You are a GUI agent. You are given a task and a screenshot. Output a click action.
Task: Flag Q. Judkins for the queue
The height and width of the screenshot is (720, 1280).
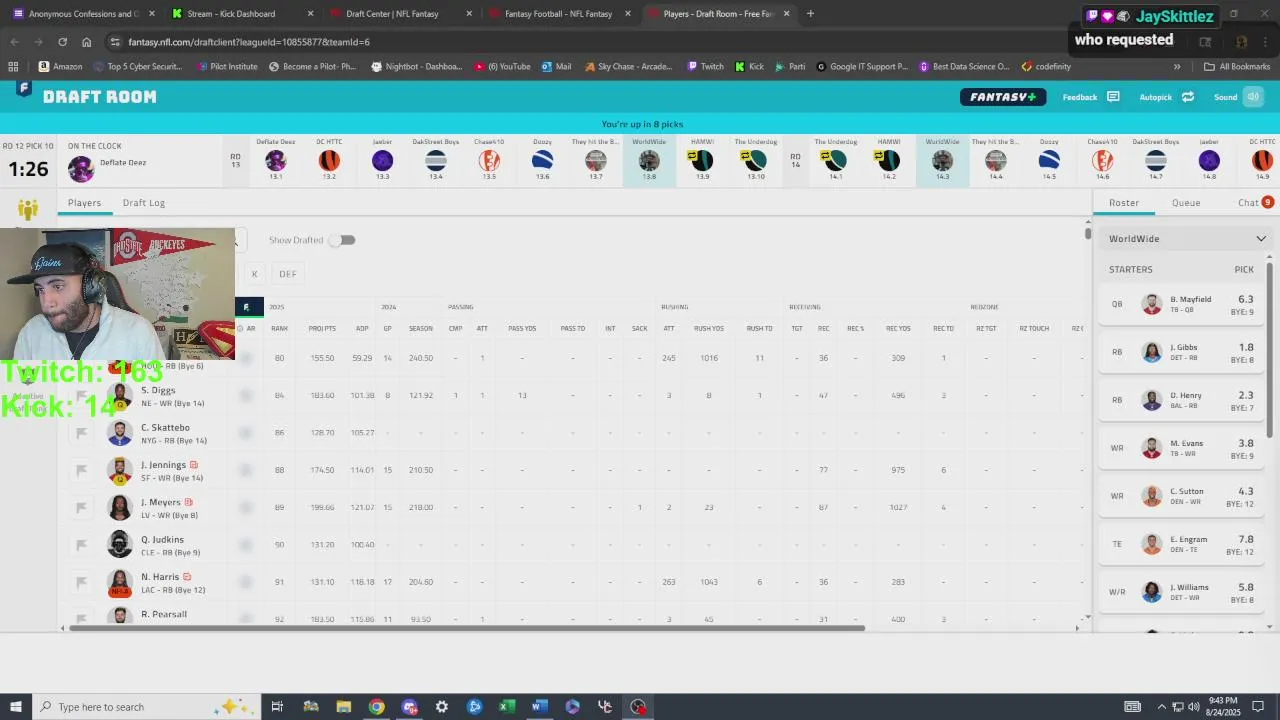pos(82,545)
